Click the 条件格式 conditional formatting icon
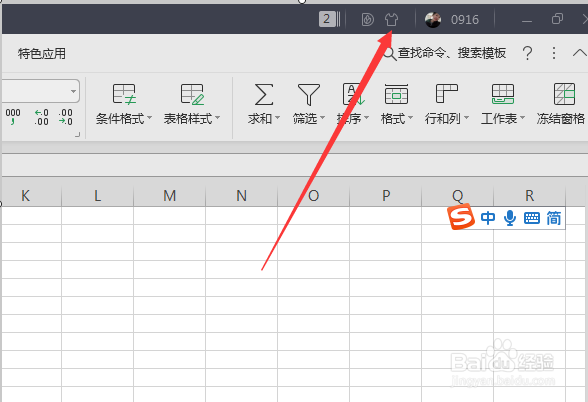588x402 pixels. (x=124, y=94)
